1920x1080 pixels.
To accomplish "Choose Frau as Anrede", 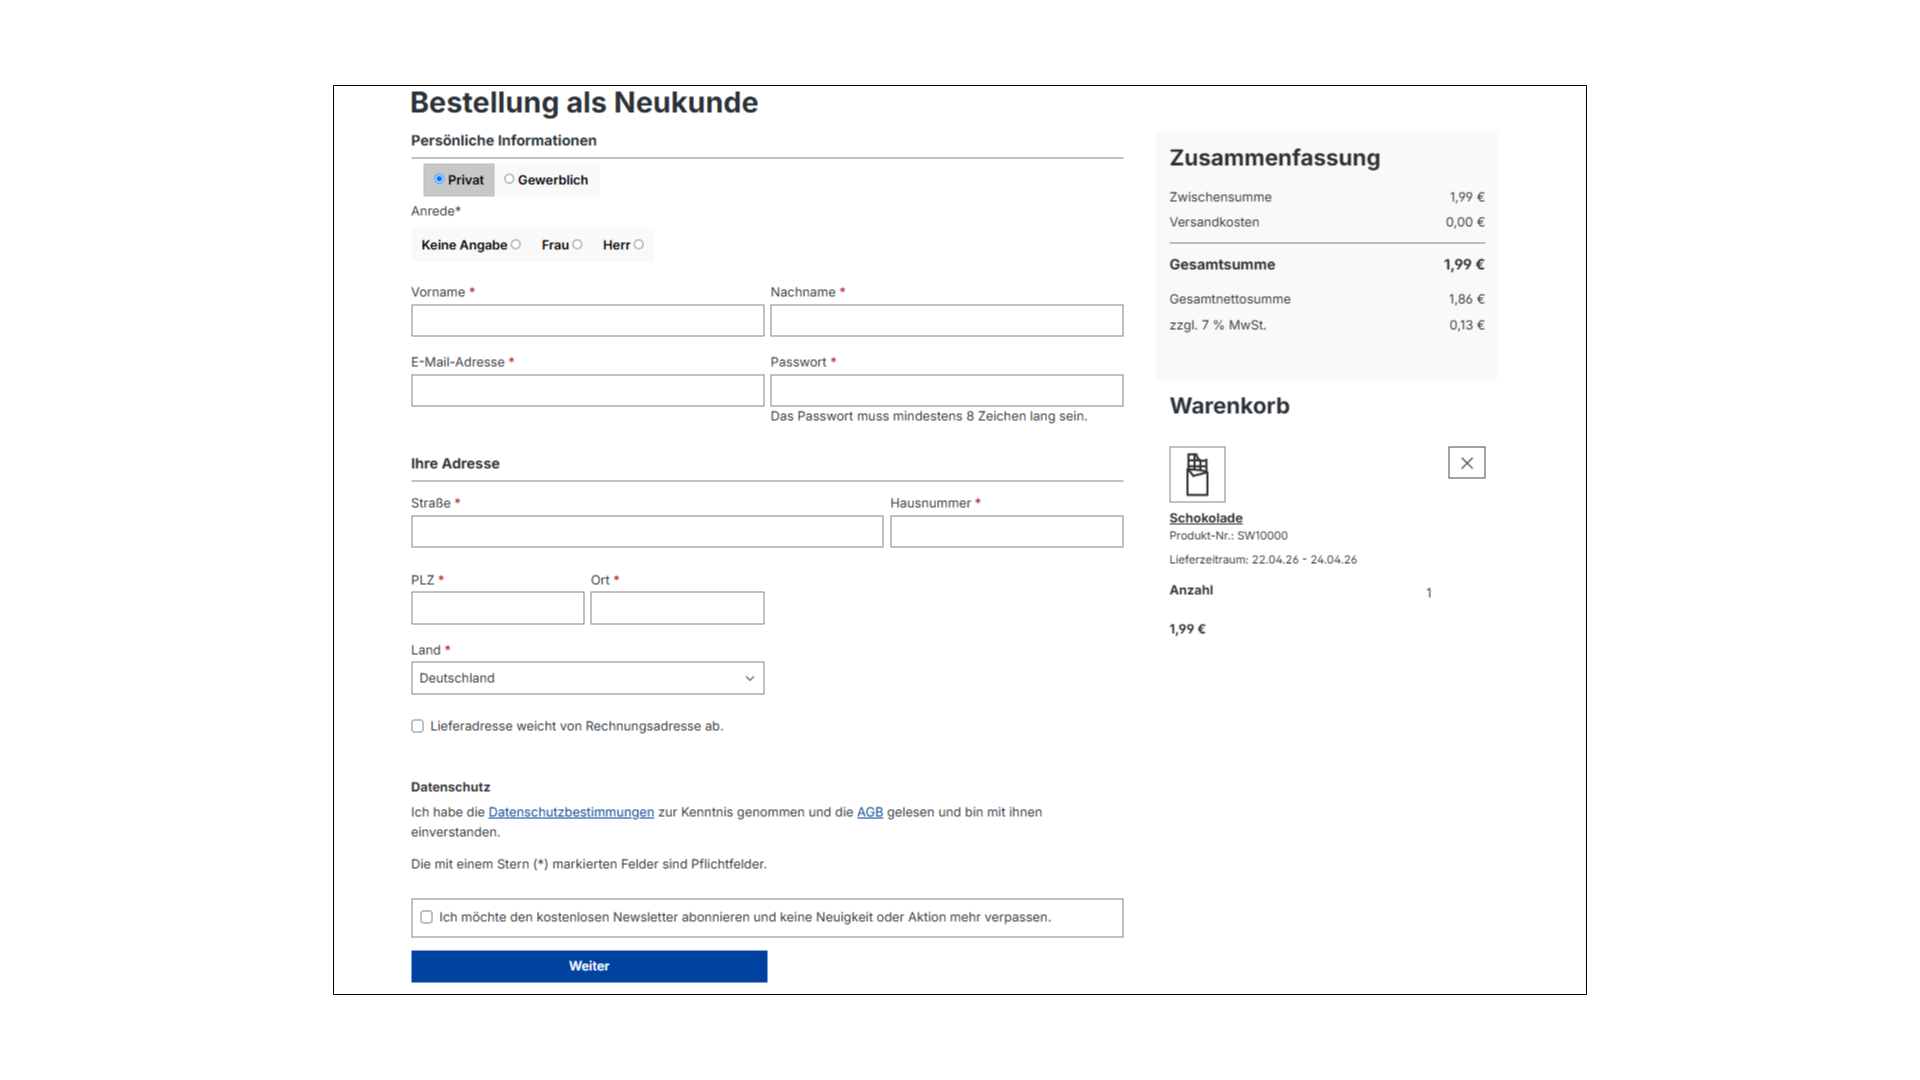I will point(578,244).
